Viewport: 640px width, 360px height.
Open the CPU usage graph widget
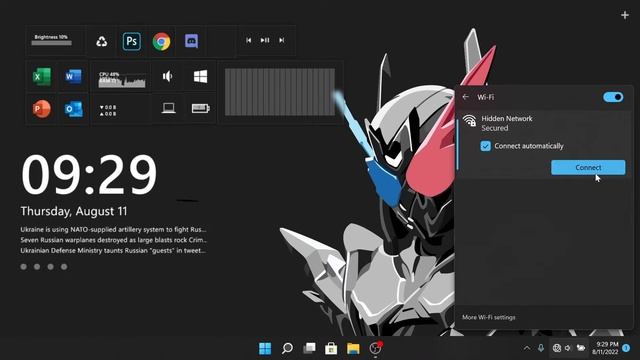click(x=122, y=80)
